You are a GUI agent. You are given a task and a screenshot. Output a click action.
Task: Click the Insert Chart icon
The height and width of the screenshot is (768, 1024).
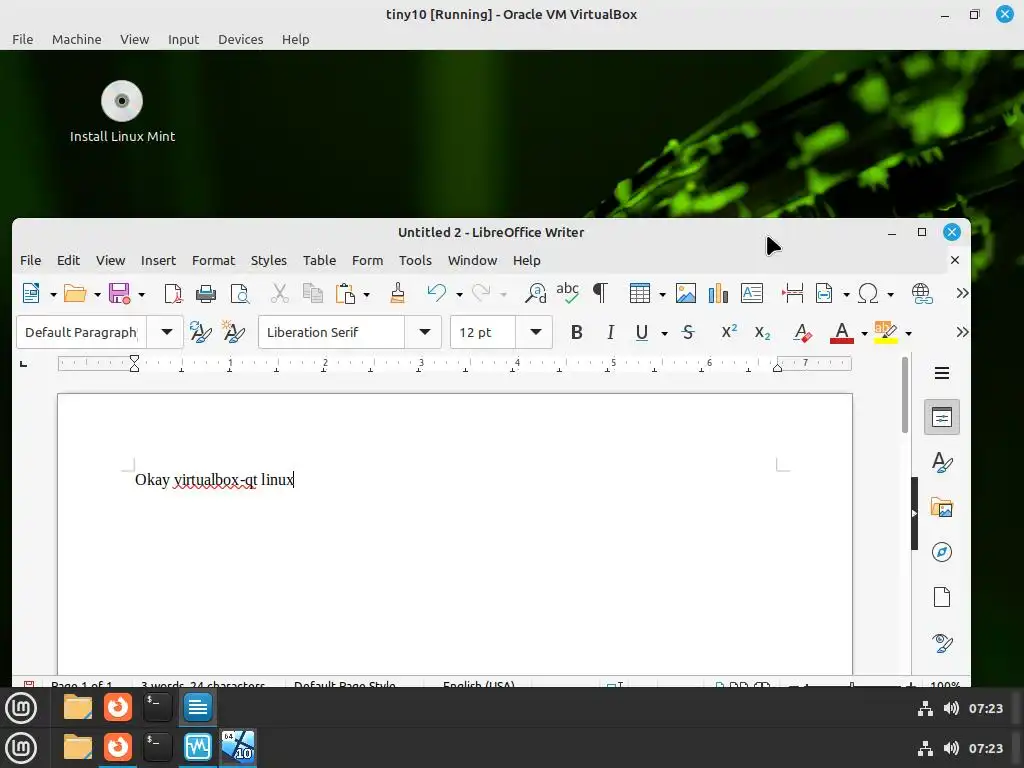[718, 293]
